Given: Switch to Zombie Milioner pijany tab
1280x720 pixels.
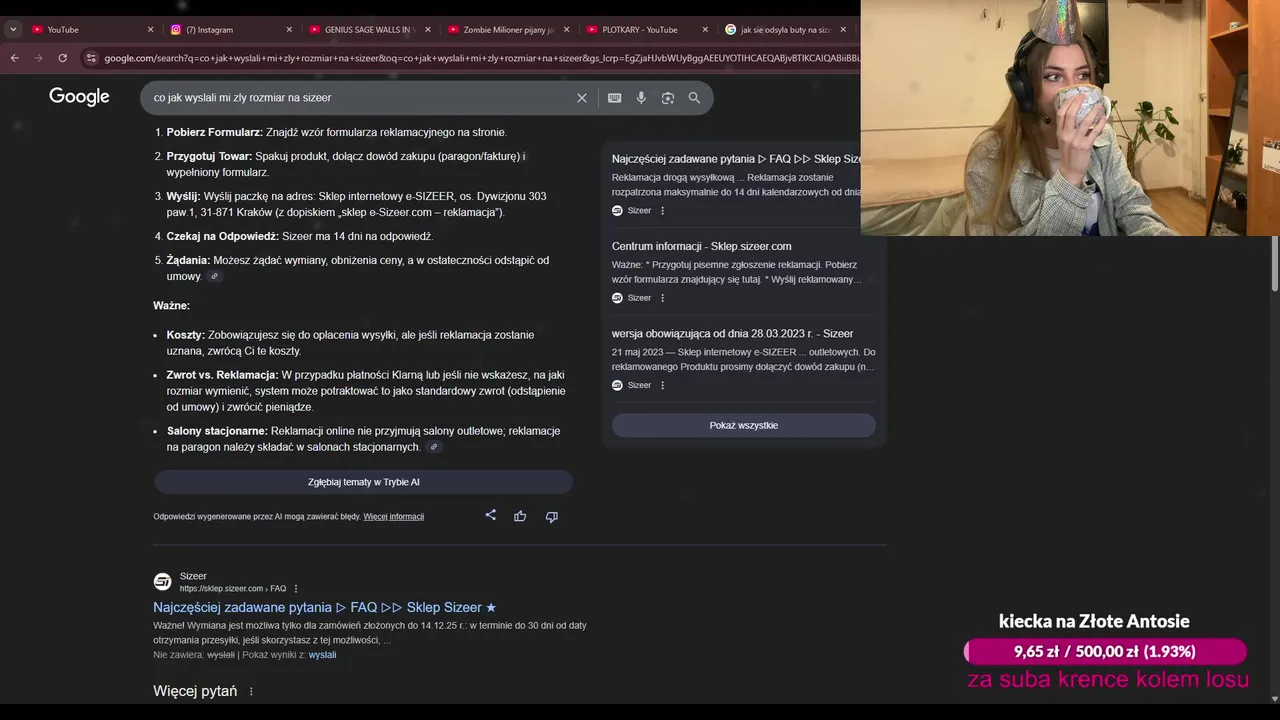Looking at the screenshot, I should (508, 30).
